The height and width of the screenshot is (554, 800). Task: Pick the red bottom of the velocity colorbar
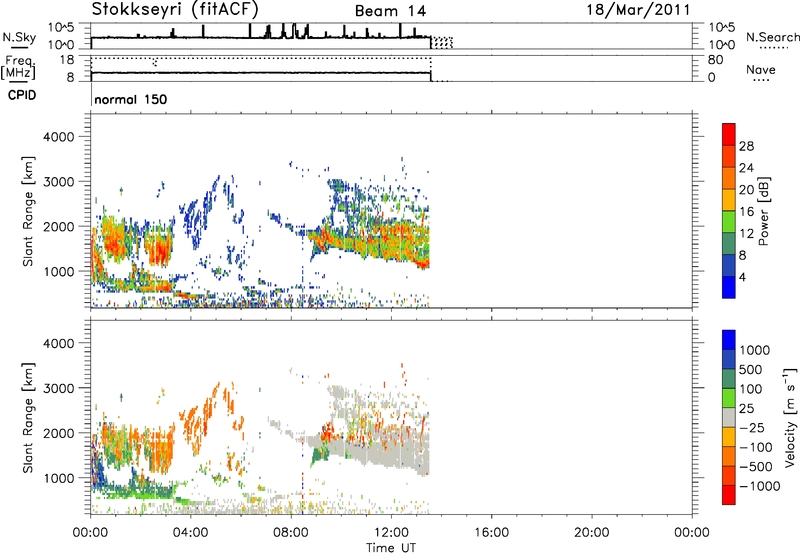(x=729, y=495)
